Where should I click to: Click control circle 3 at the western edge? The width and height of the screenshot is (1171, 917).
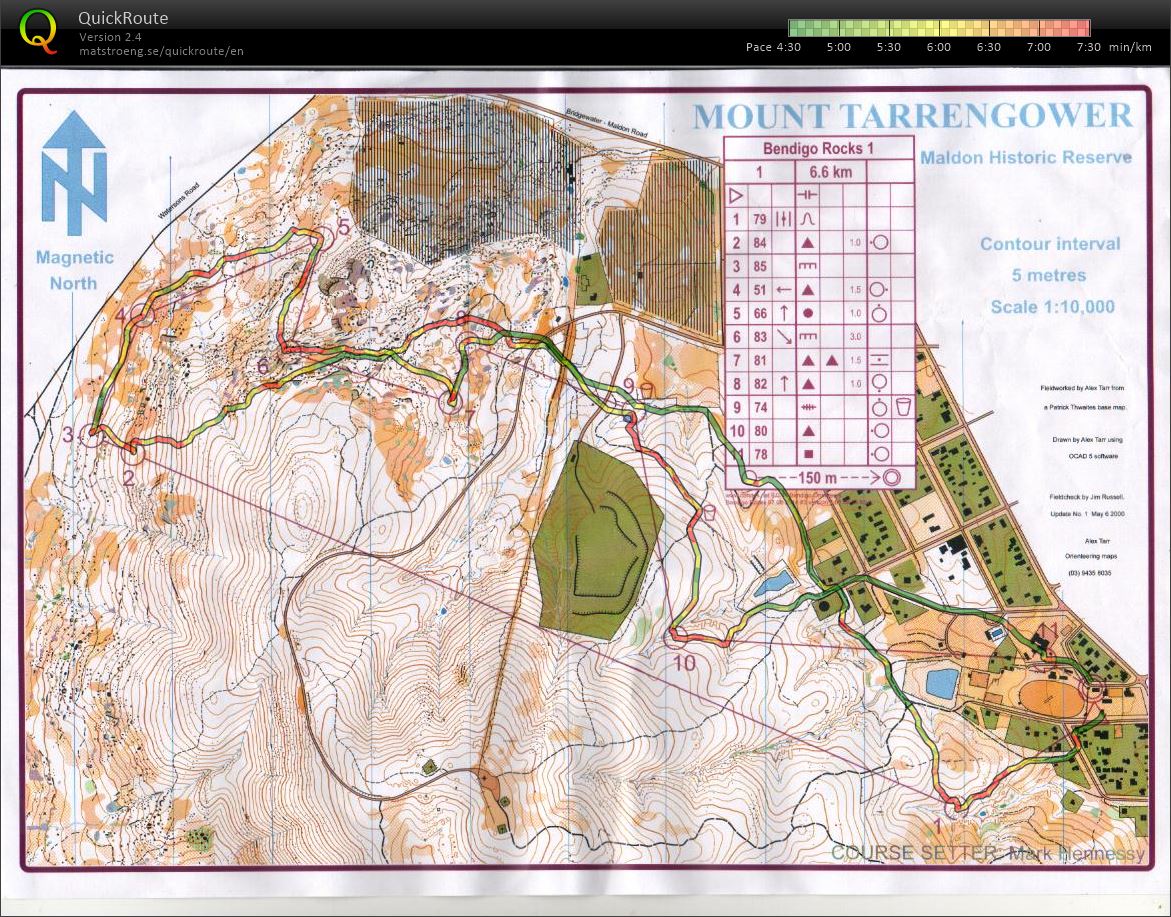92,434
